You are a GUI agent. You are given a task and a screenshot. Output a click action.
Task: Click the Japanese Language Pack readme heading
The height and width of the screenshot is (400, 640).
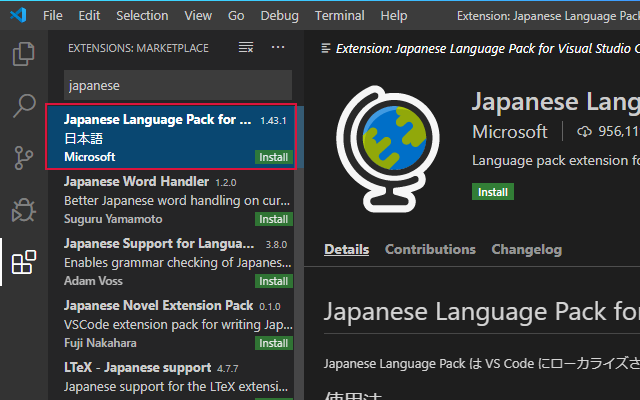482,312
